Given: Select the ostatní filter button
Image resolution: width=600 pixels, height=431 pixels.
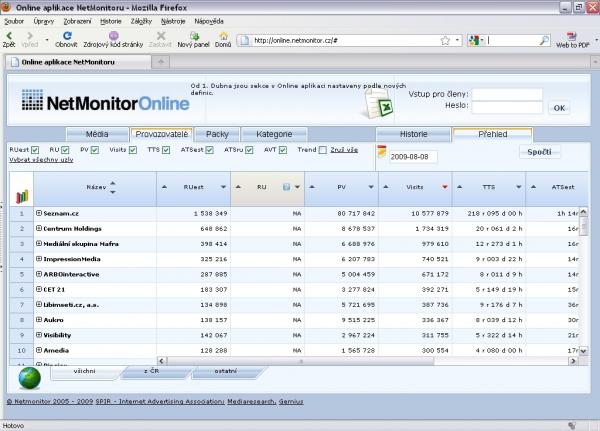Looking at the screenshot, I should click(x=228, y=372).
